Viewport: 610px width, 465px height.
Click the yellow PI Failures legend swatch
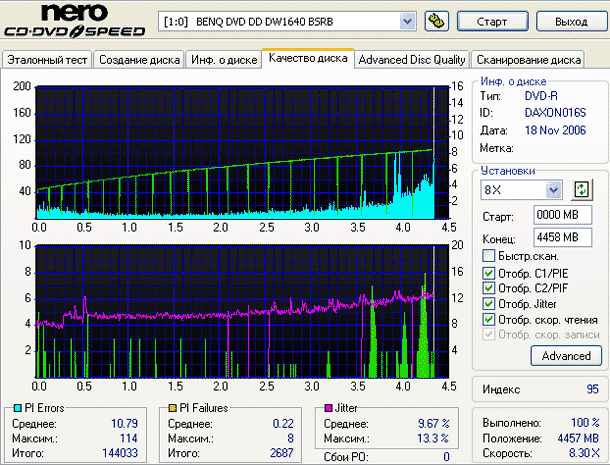174,409
